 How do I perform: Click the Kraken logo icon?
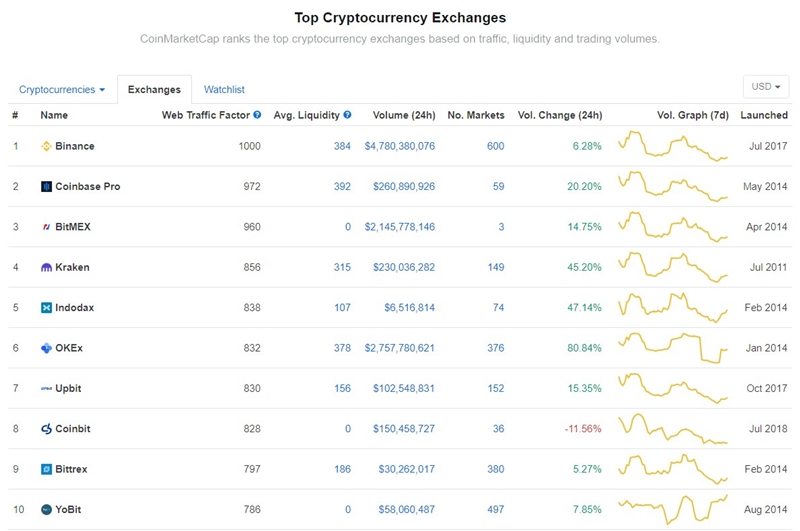coord(46,268)
